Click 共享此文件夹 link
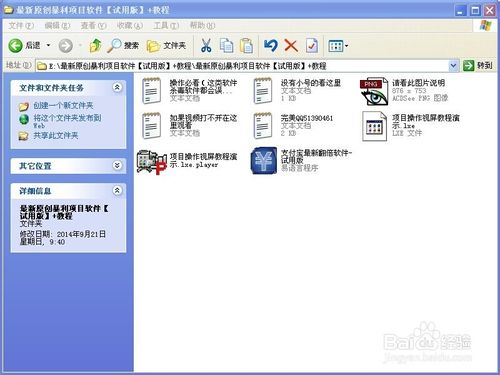The image size is (500, 375). 56,136
